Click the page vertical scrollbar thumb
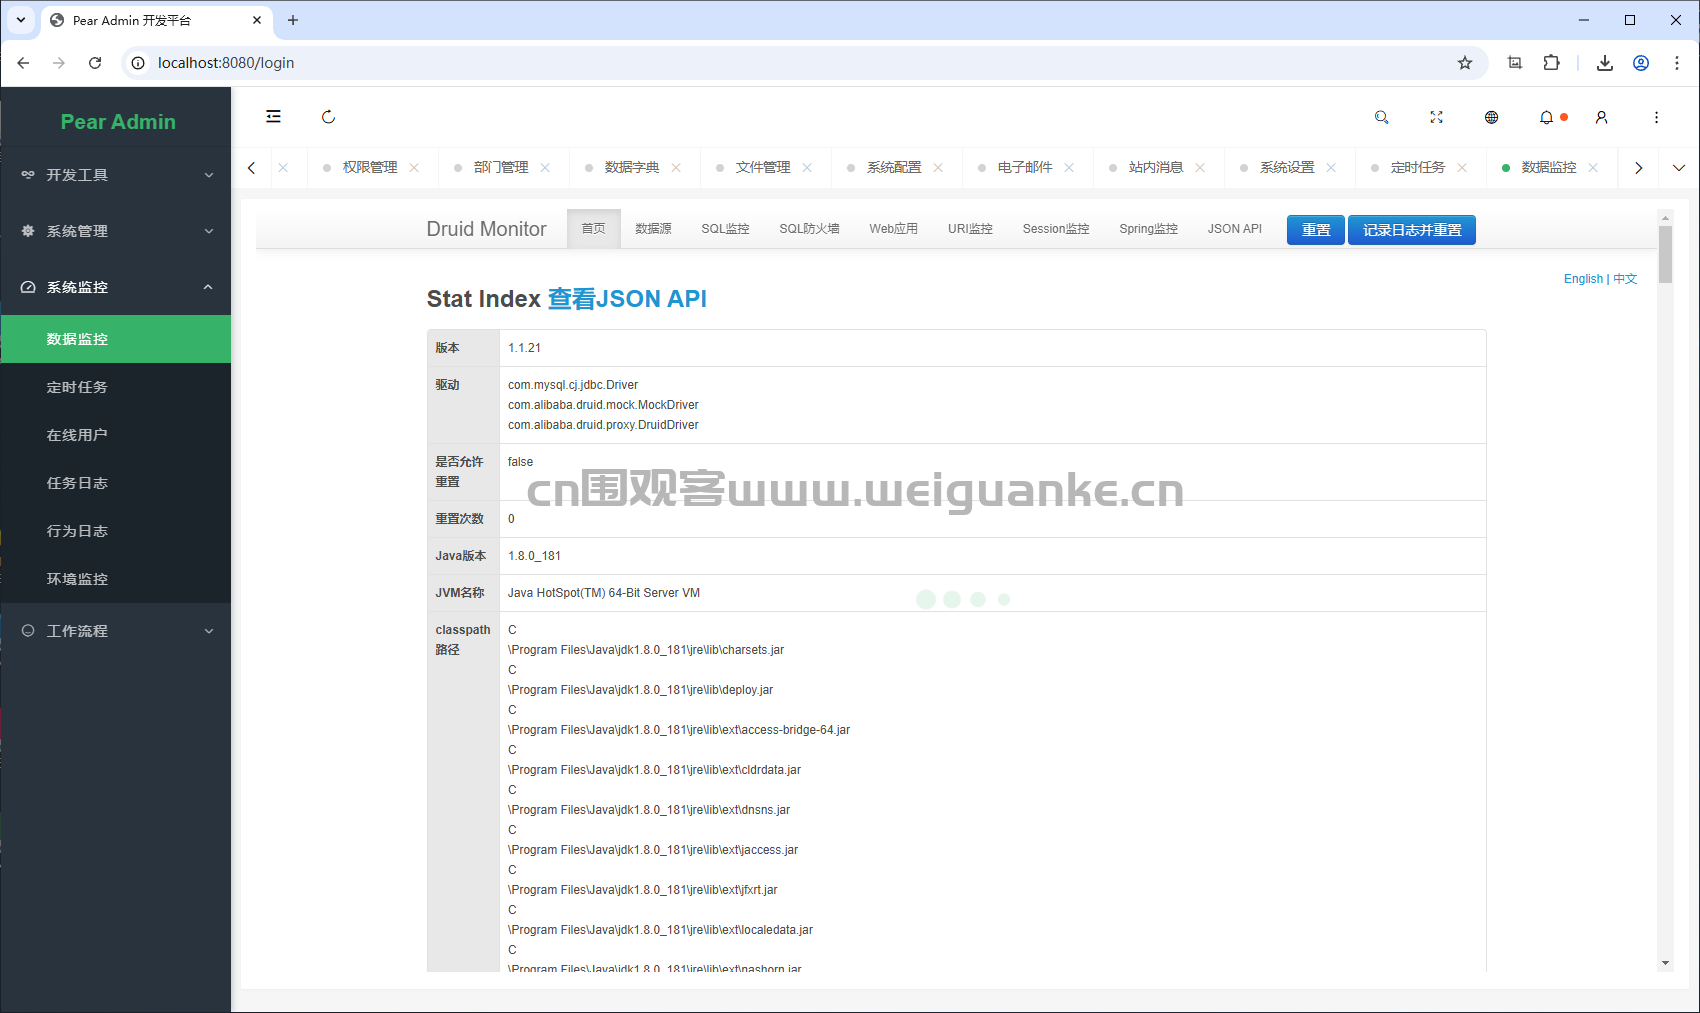1700x1013 pixels. (x=1665, y=254)
